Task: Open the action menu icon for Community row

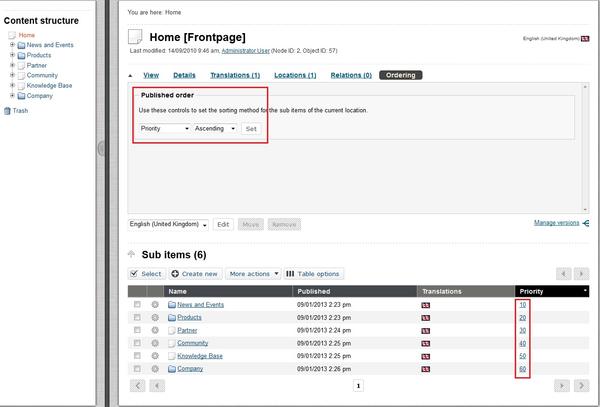Action: click(155, 343)
